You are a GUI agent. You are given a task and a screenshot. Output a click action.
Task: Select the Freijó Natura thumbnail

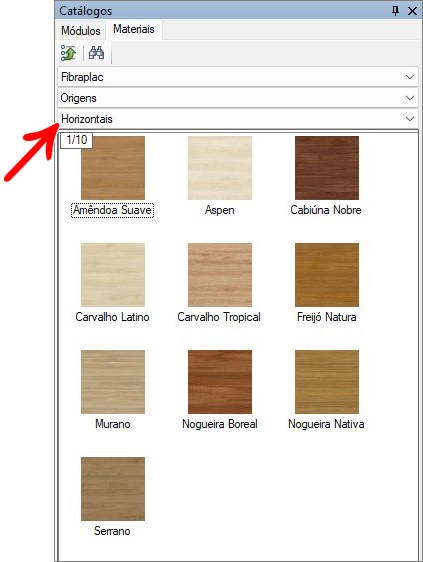pos(327,275)
